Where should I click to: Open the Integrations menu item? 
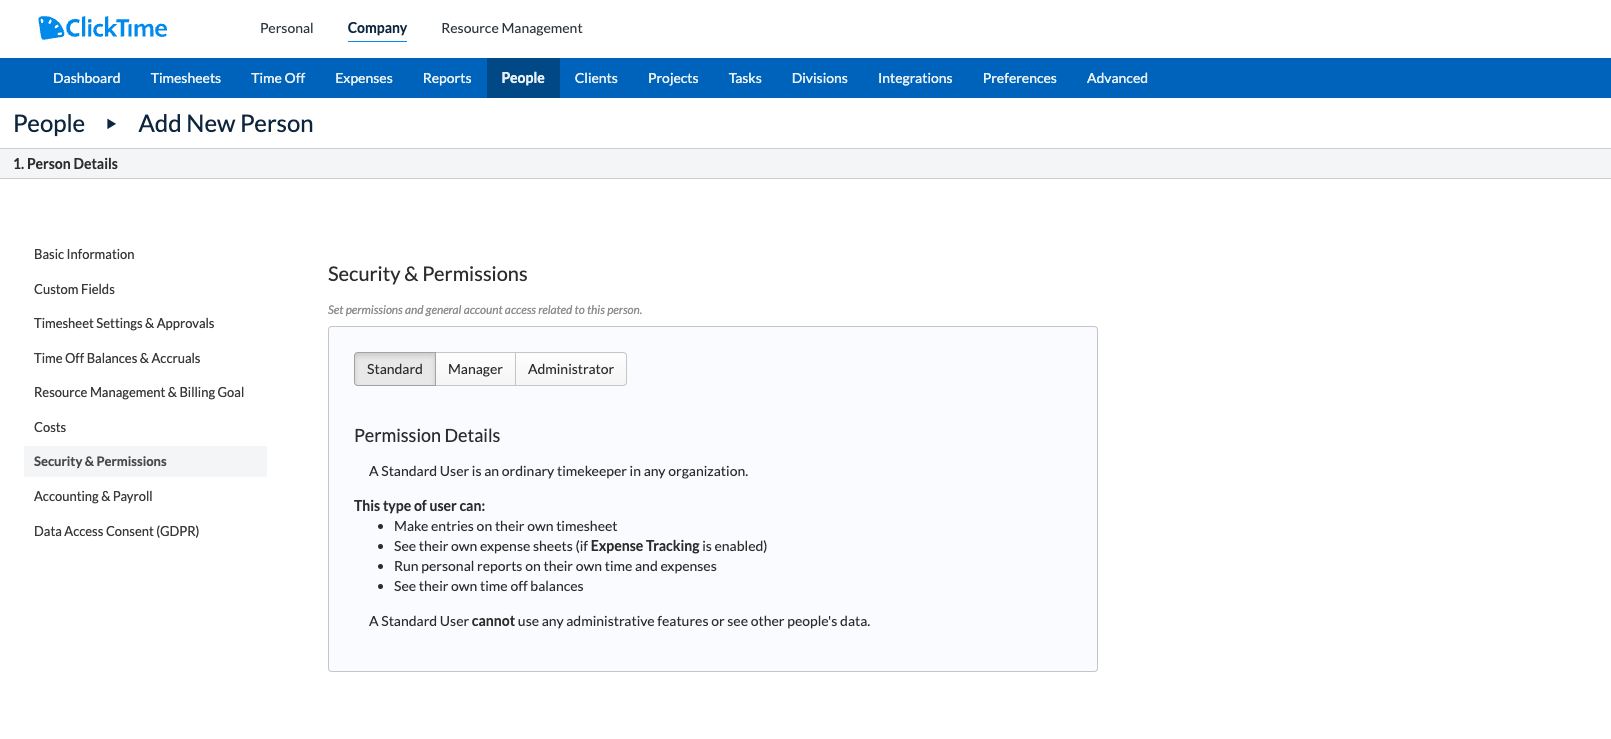(915, 78)
